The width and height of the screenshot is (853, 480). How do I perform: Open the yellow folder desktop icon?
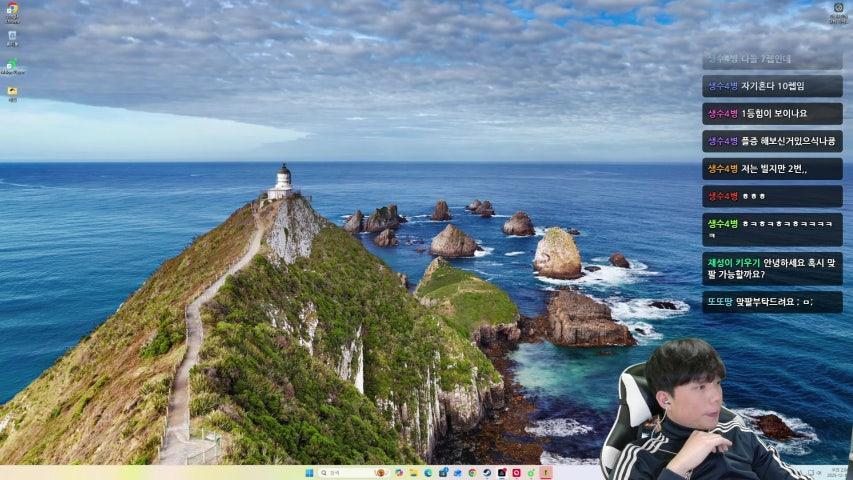tap(12, 93)
